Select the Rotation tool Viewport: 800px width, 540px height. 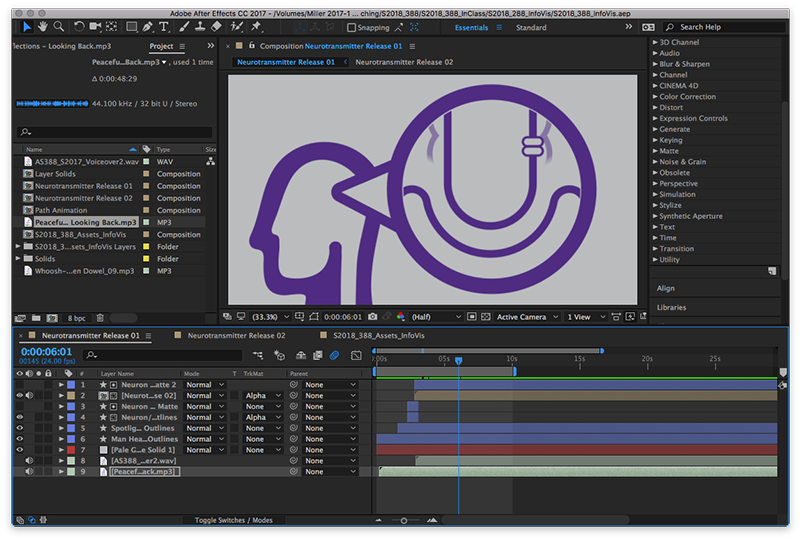click(x=79, y=27)
